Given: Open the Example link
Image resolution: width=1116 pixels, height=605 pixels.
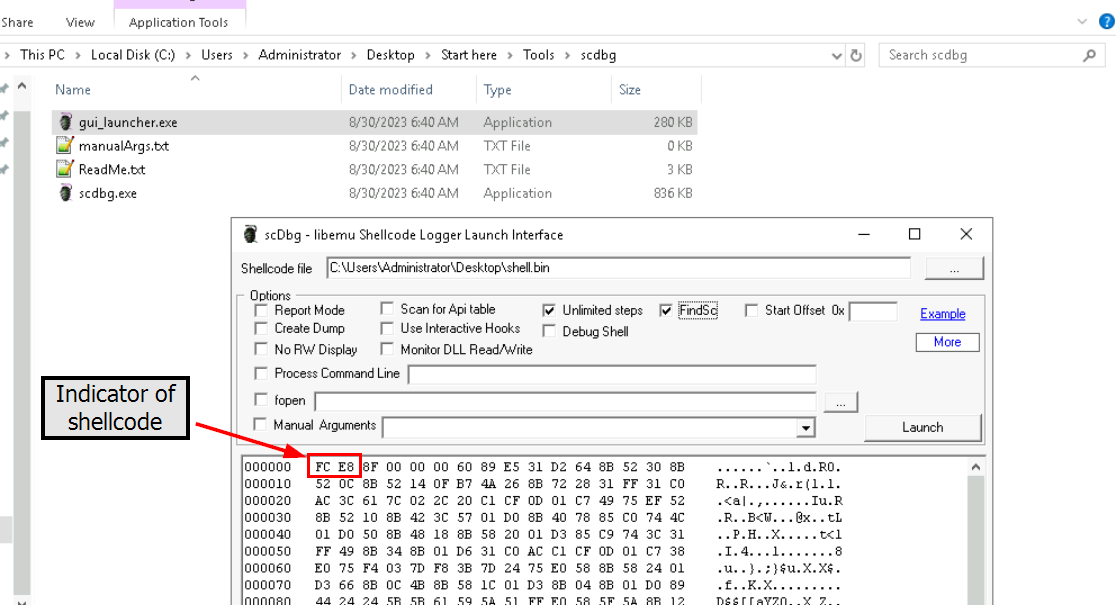Looking at the screenshot, I should pos(942,314).
